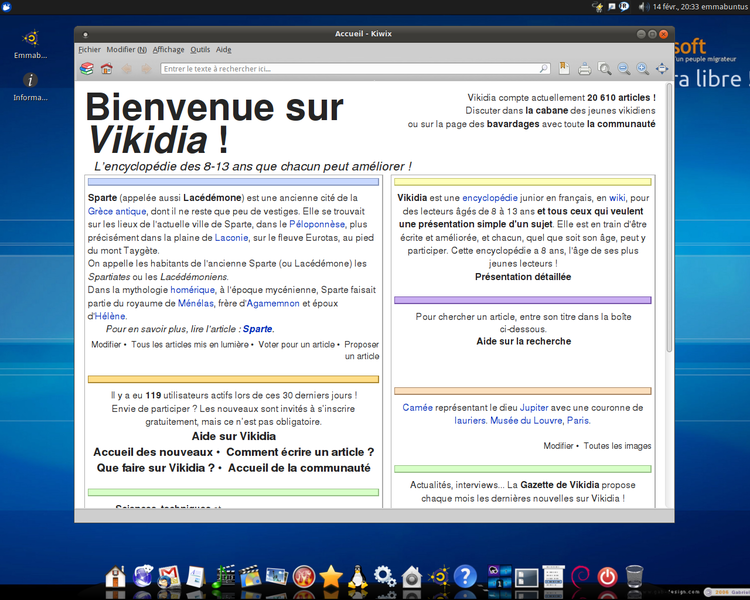The height and width of the screenshot is (600, 750).
Task: Open the bookmarks icon in Kiwix toolbar
Action: 564,68
